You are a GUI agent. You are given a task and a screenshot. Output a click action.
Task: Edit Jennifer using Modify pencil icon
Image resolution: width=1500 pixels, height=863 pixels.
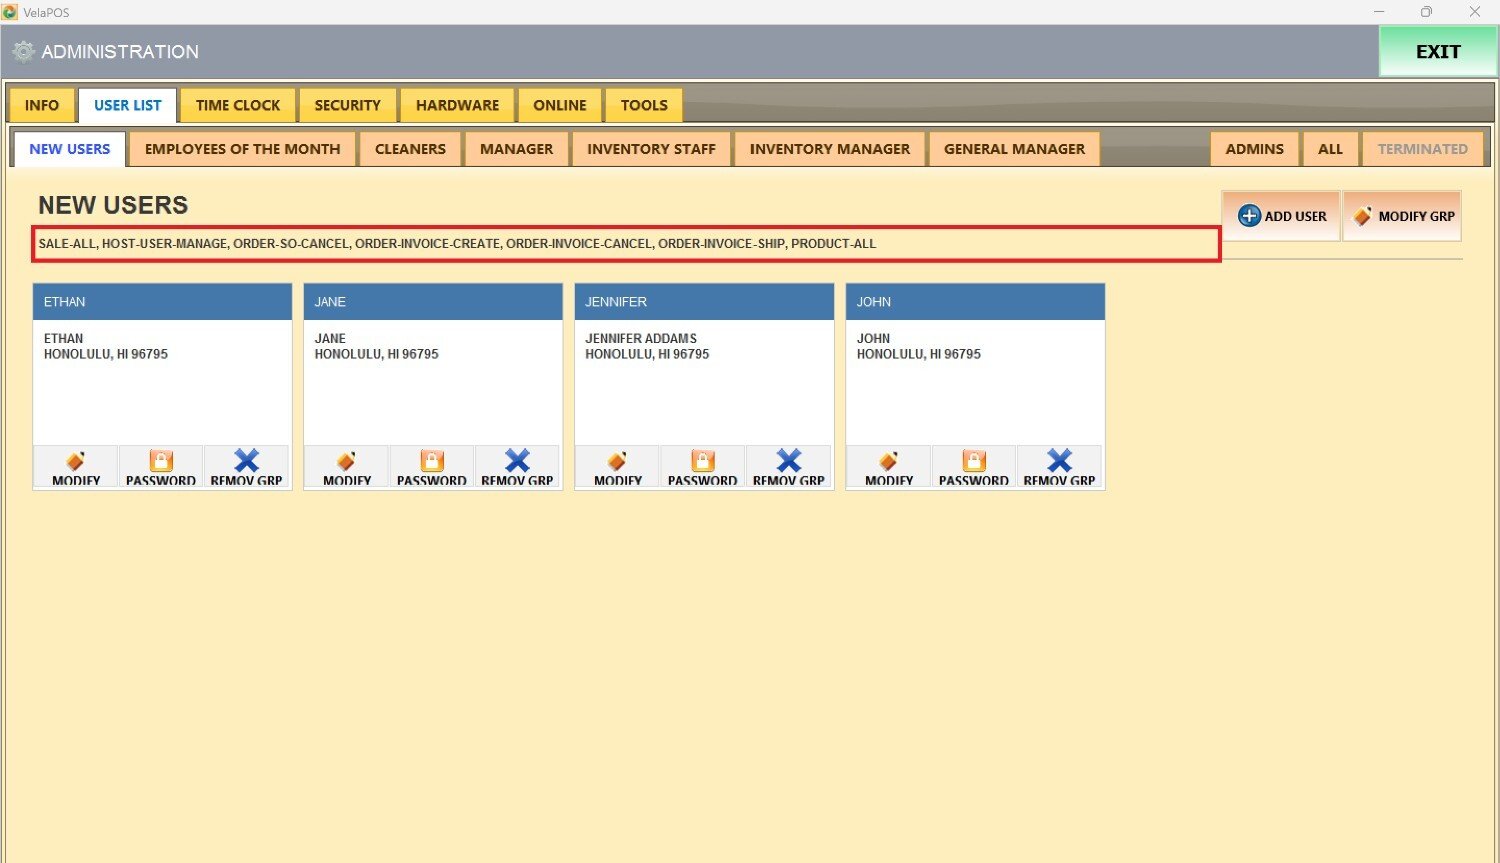coord(617,461)
